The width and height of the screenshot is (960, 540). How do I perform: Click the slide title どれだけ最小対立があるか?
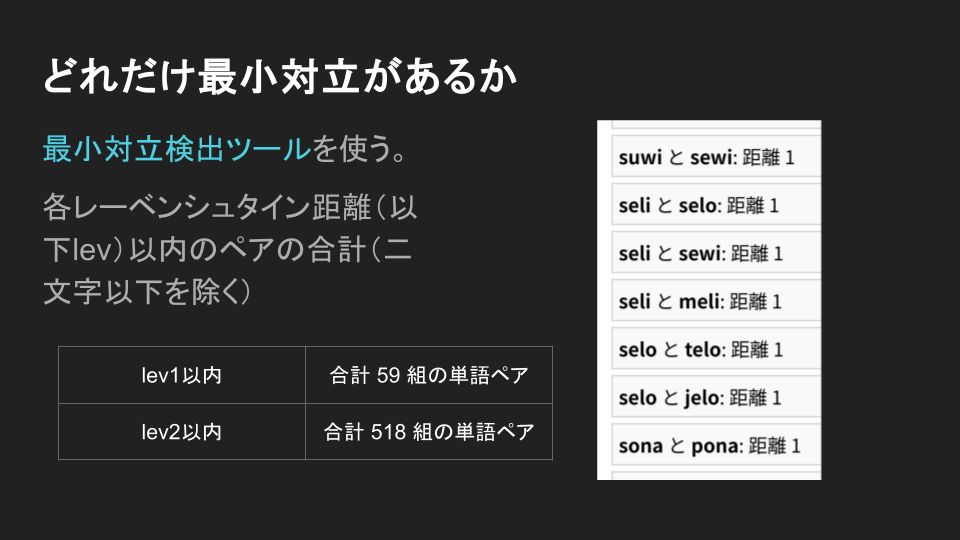(280, 78)
